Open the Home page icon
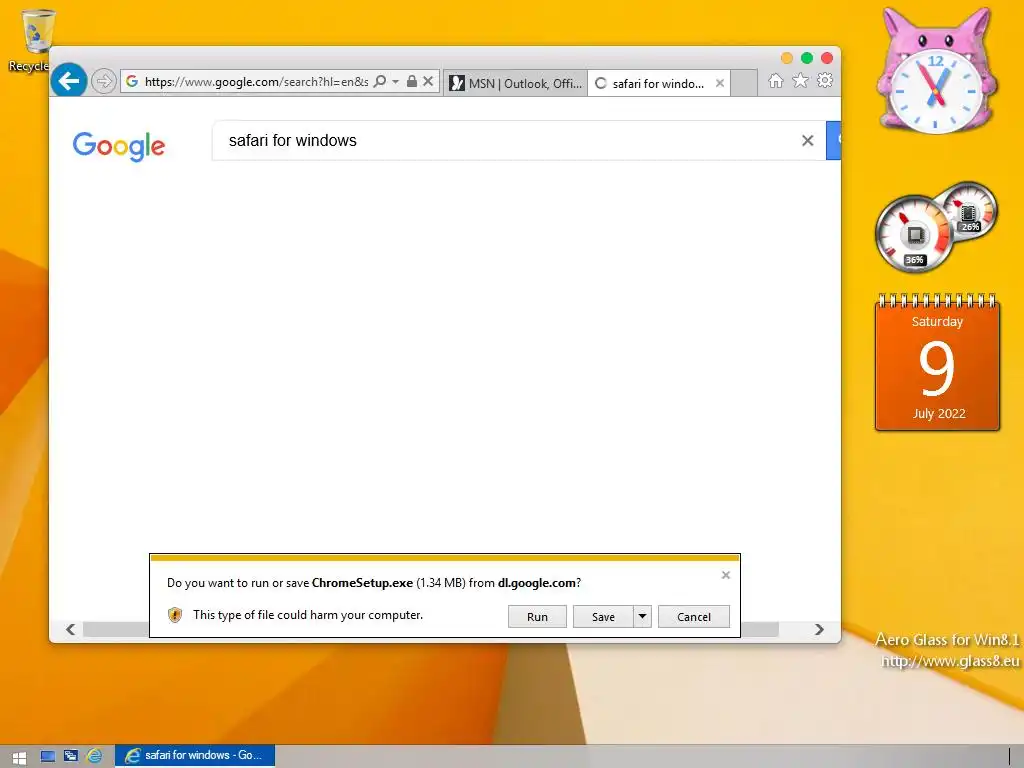The height and width of the screenshot is (768, 1024). [775, 81]
